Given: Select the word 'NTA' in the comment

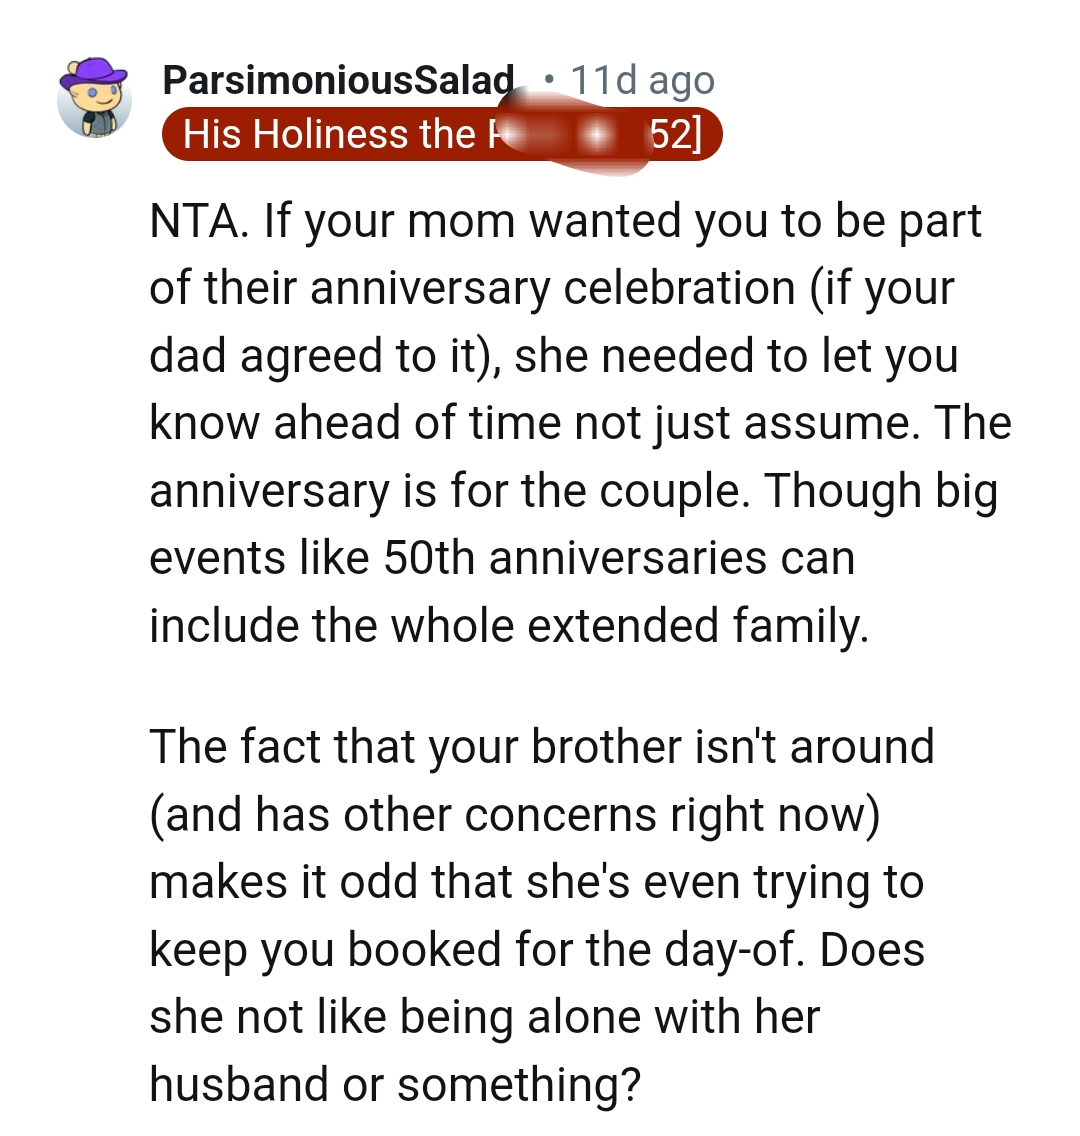Looking at the screenshot, I should coord(189,220).
